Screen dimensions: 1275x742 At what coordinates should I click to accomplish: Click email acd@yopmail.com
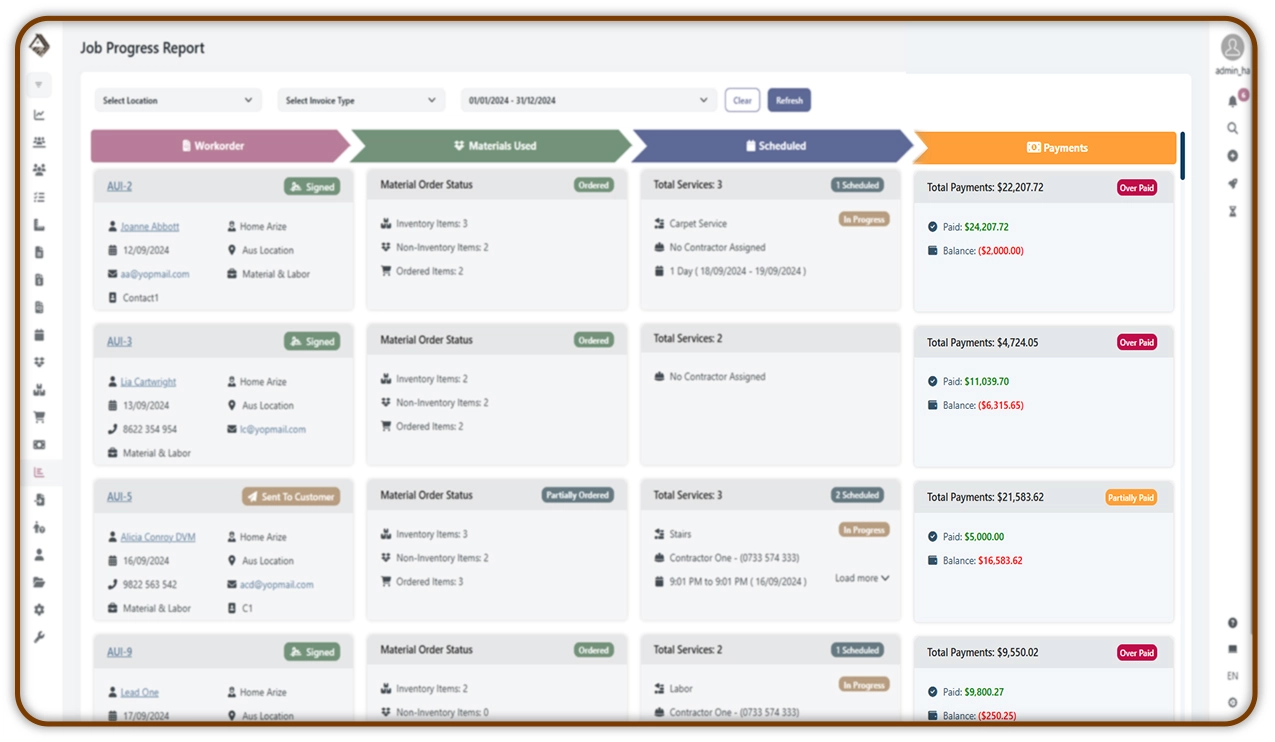click(277, 584)
